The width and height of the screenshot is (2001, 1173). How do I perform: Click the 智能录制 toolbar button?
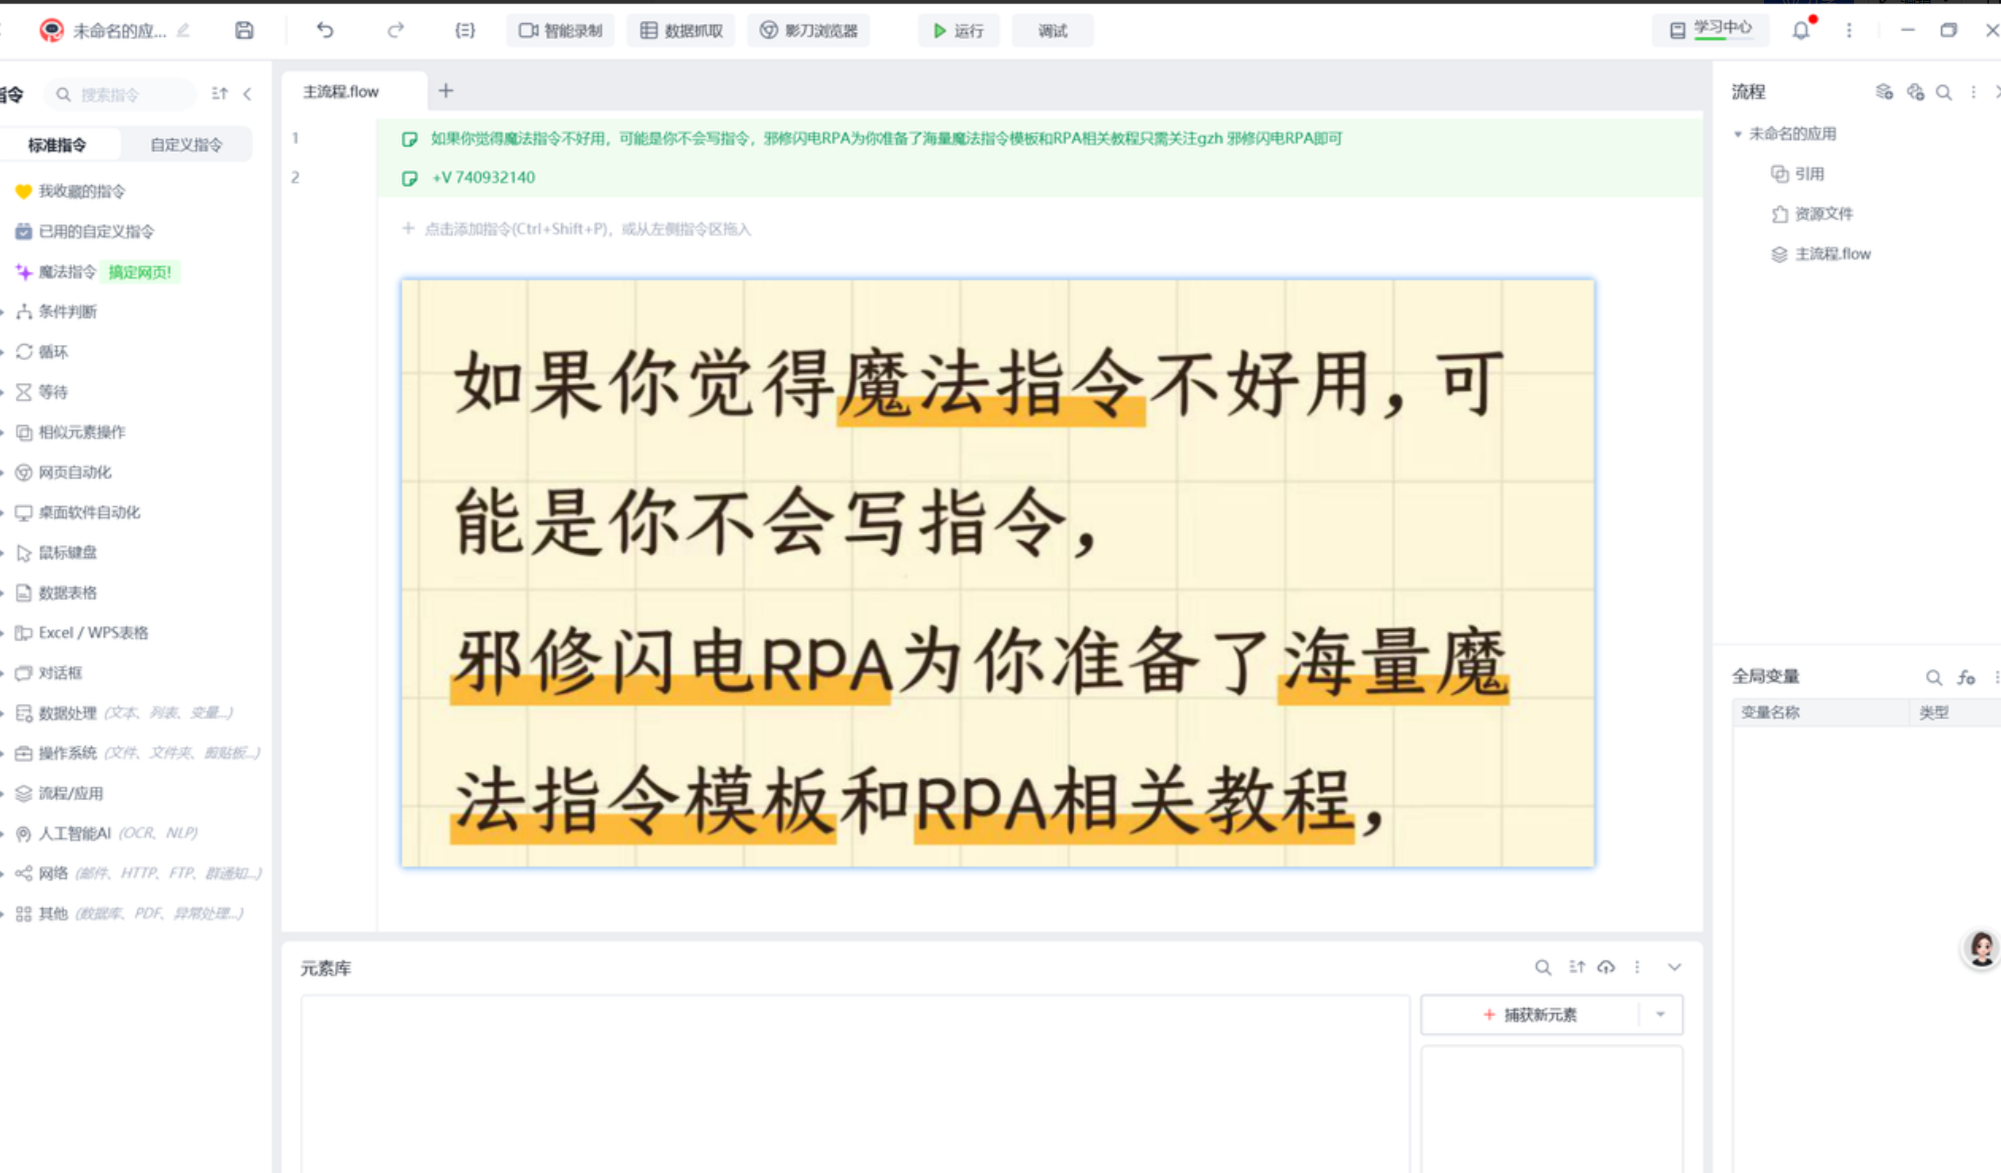560,30
